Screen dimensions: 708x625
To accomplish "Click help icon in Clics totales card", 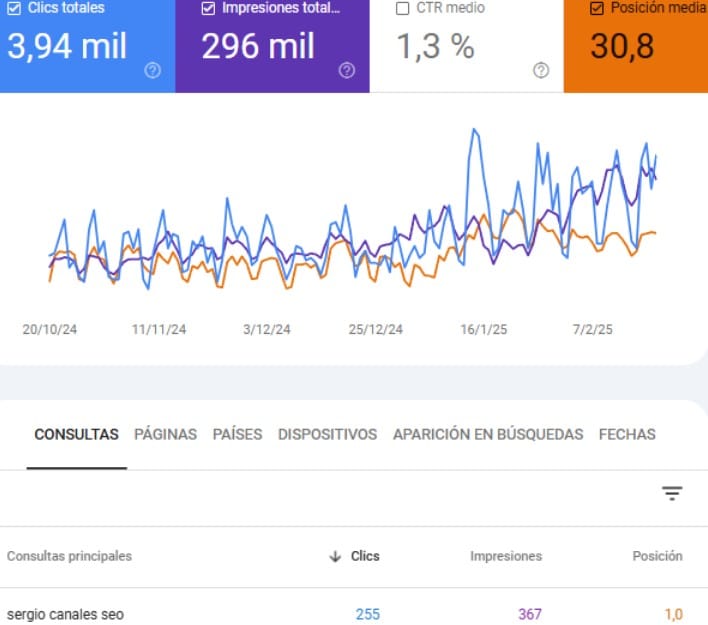I will coord(152,70).
